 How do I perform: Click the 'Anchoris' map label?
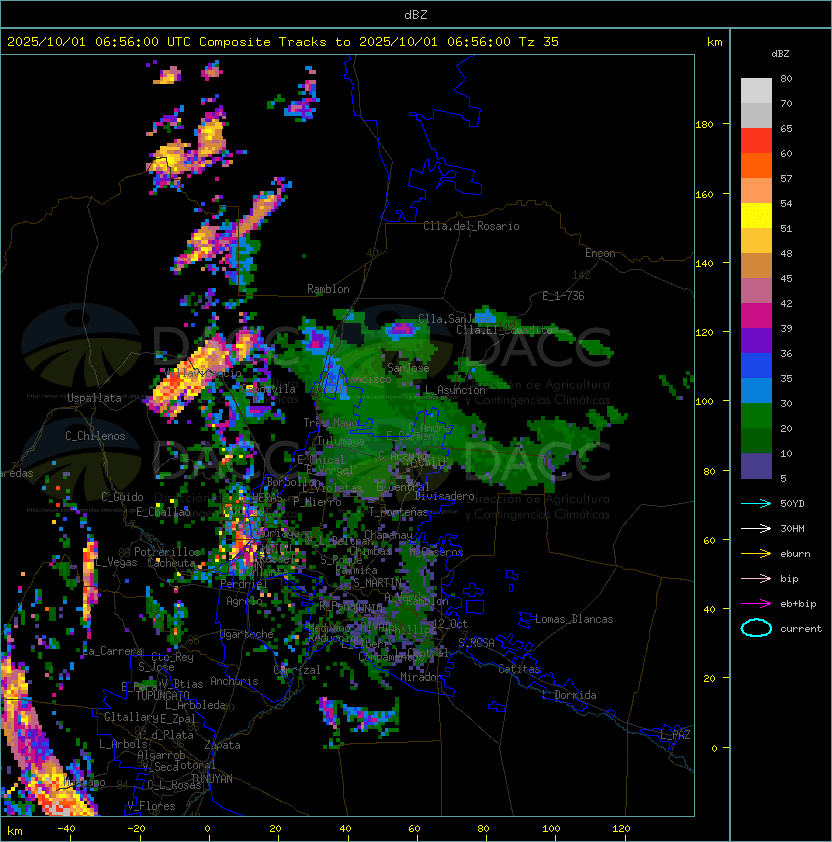[x=234, y=681]
